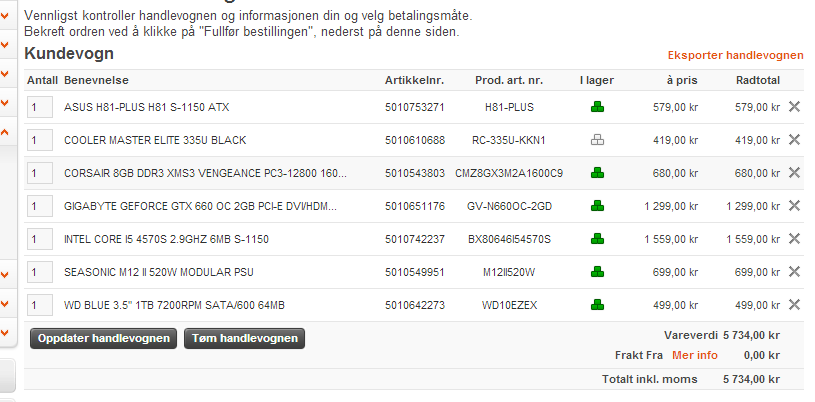
Task: Edit quantity field for WD BLUE 3.5" 1TB
Action: [40, 305]
